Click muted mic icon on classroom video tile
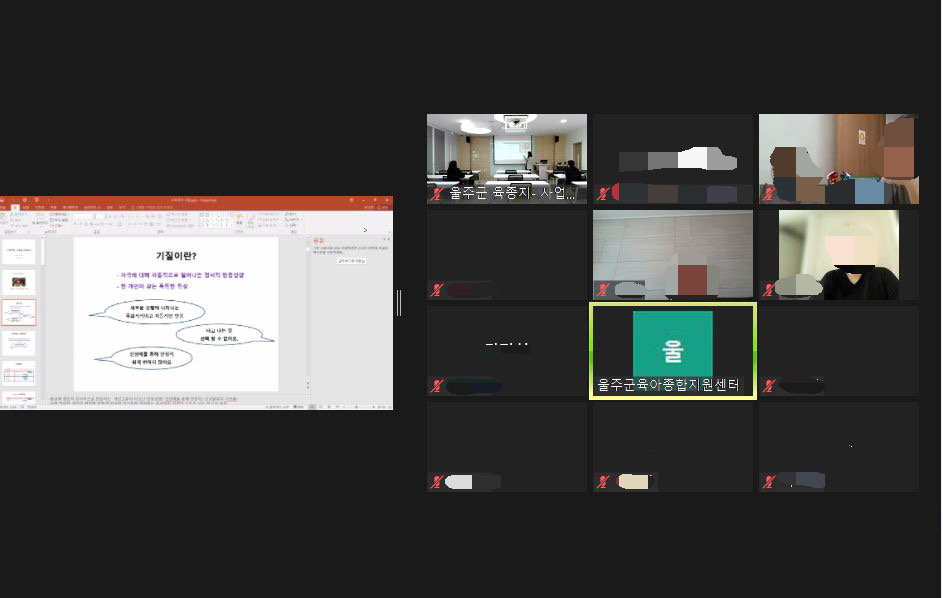The width and height of the screenshot is (943, 598). coord(436,195)
